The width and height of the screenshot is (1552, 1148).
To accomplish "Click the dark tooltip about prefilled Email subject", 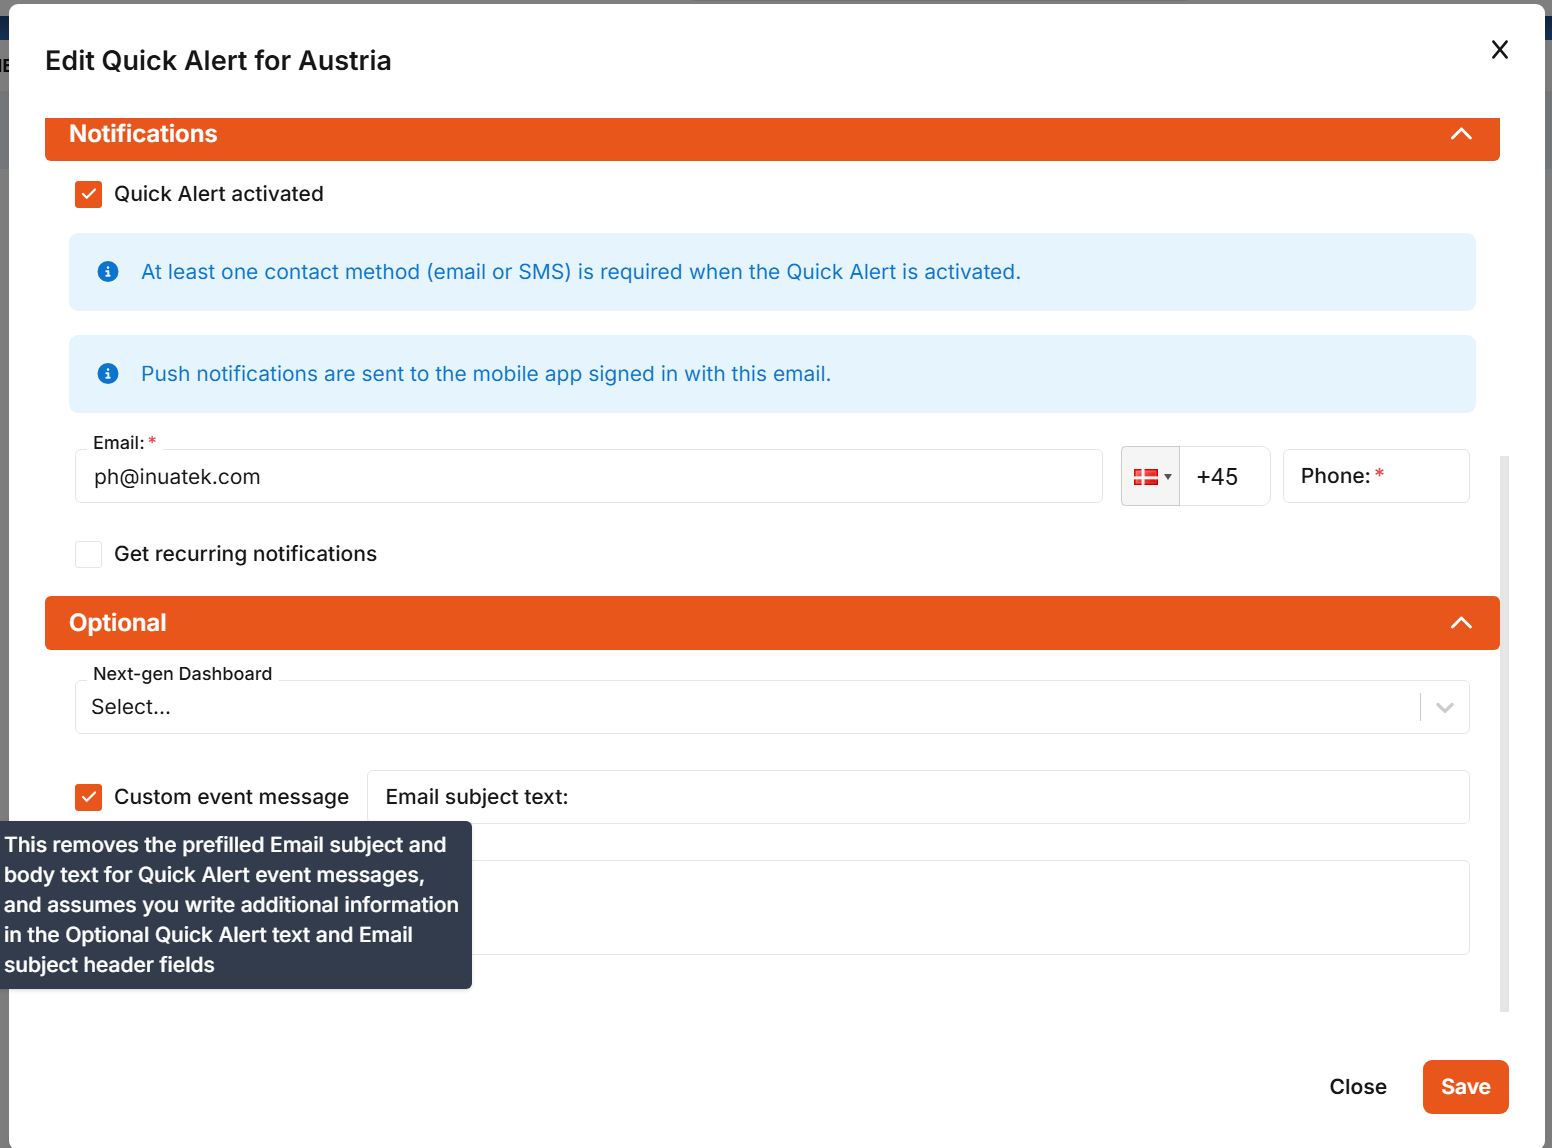I will pyautogui.click(x=236, y=905).
